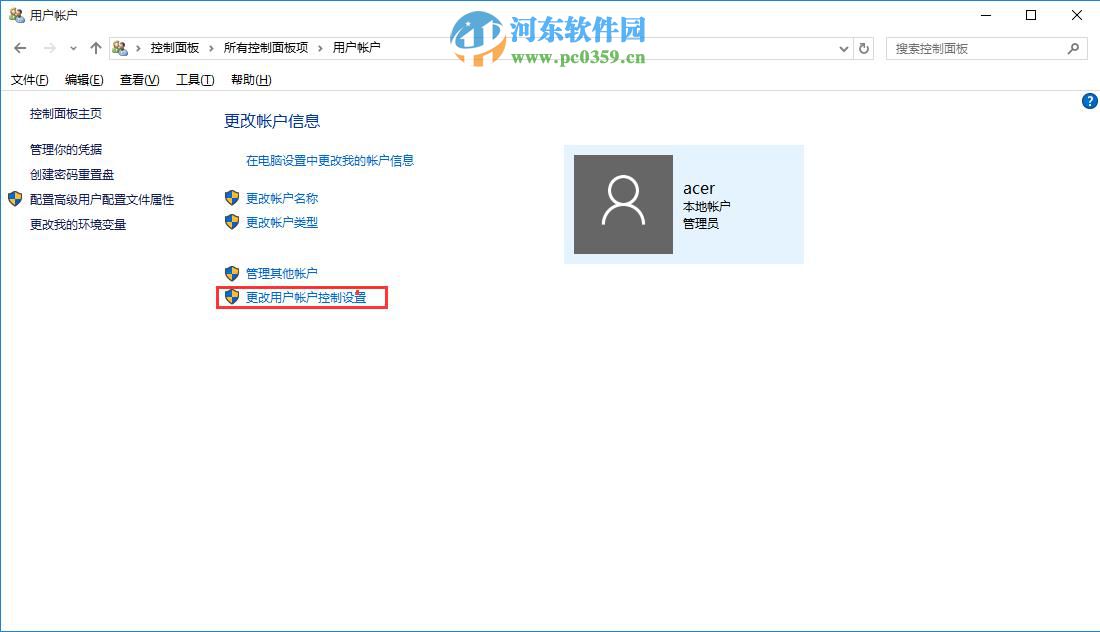Click the search magnifier icon
The height and width of the screenshot is (632, 1100).
[x=1073, y=48]
